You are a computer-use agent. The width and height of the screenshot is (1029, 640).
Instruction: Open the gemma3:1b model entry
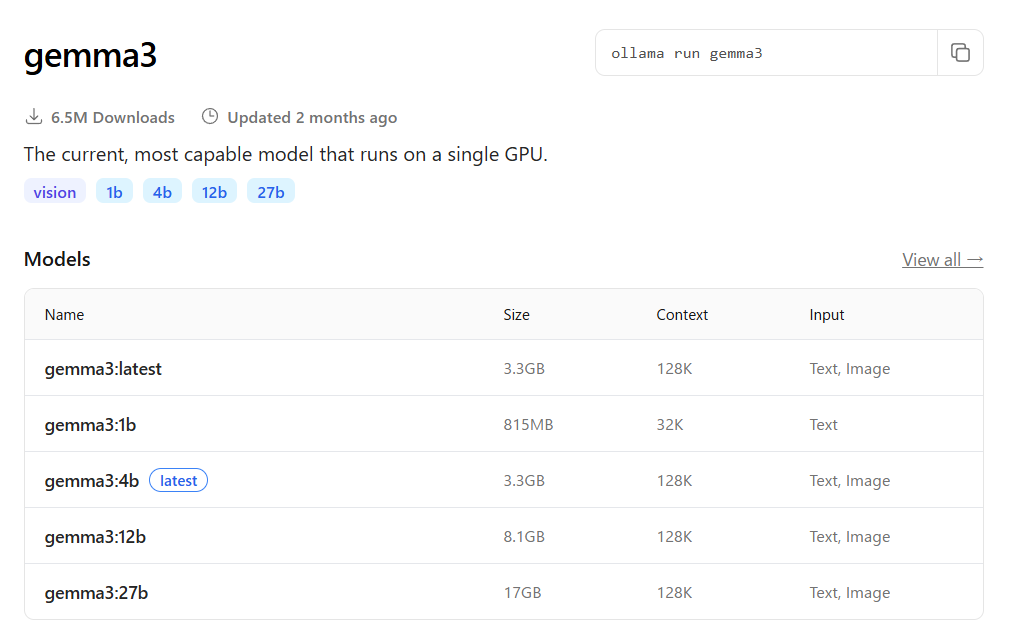tap(90, 425)
